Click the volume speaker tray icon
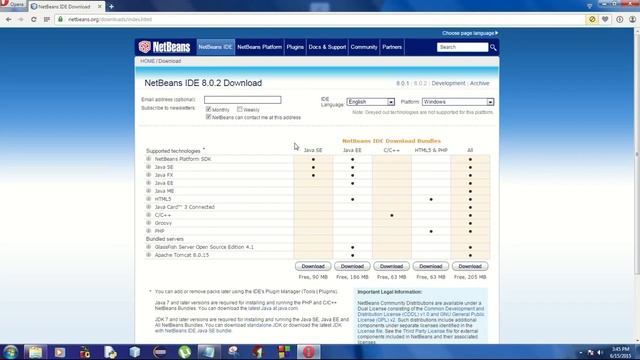 pos(600,352)
